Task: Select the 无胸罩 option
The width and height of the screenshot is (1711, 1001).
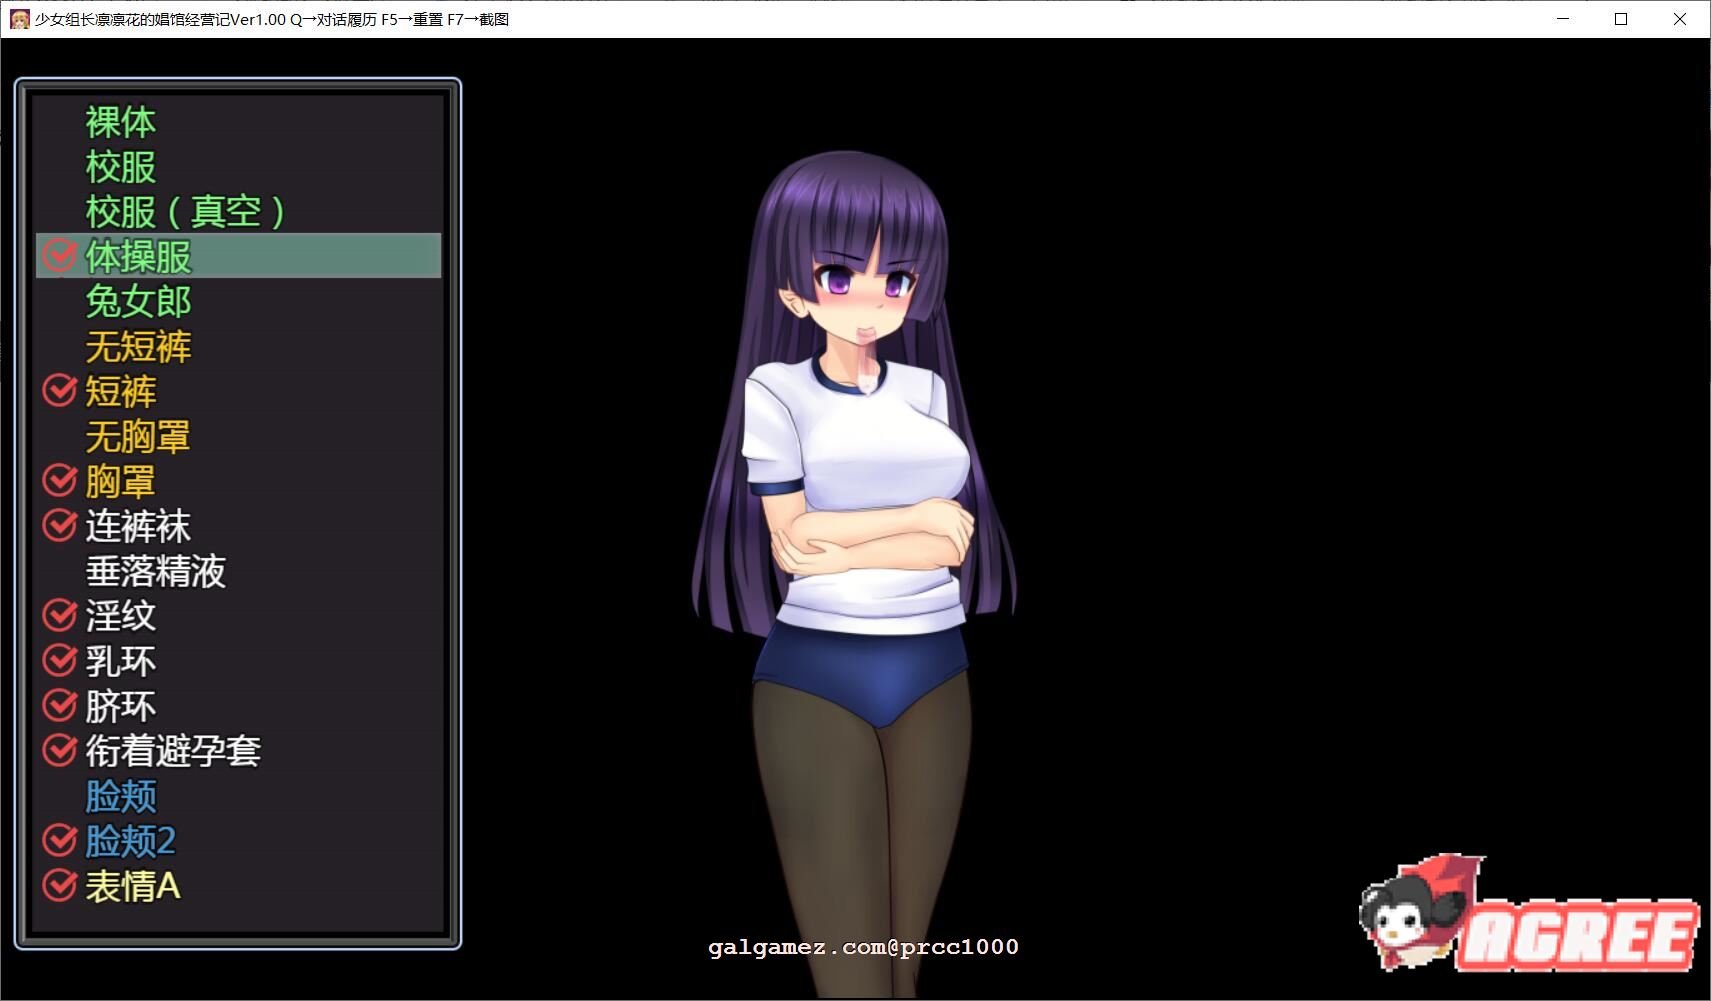Action: pyautogui.click(x=138, y=437)
